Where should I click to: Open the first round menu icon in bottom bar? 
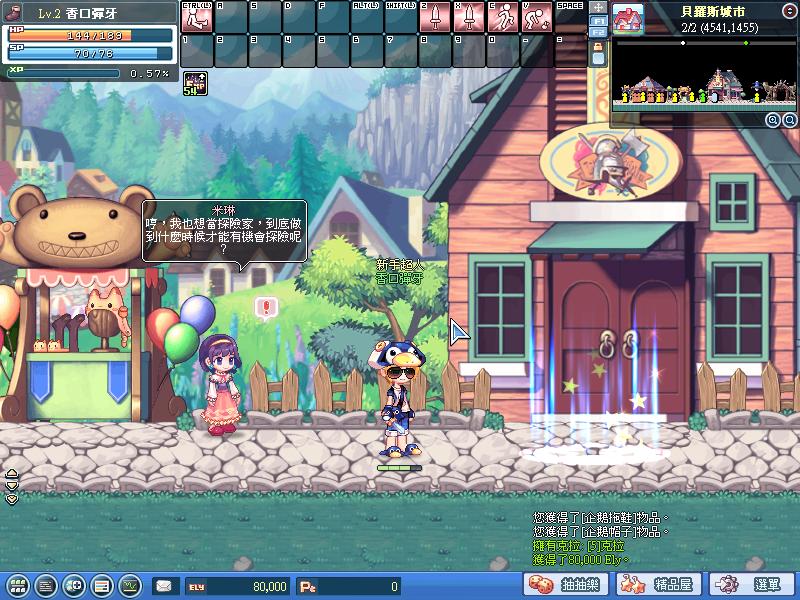[x=18, y=585]
